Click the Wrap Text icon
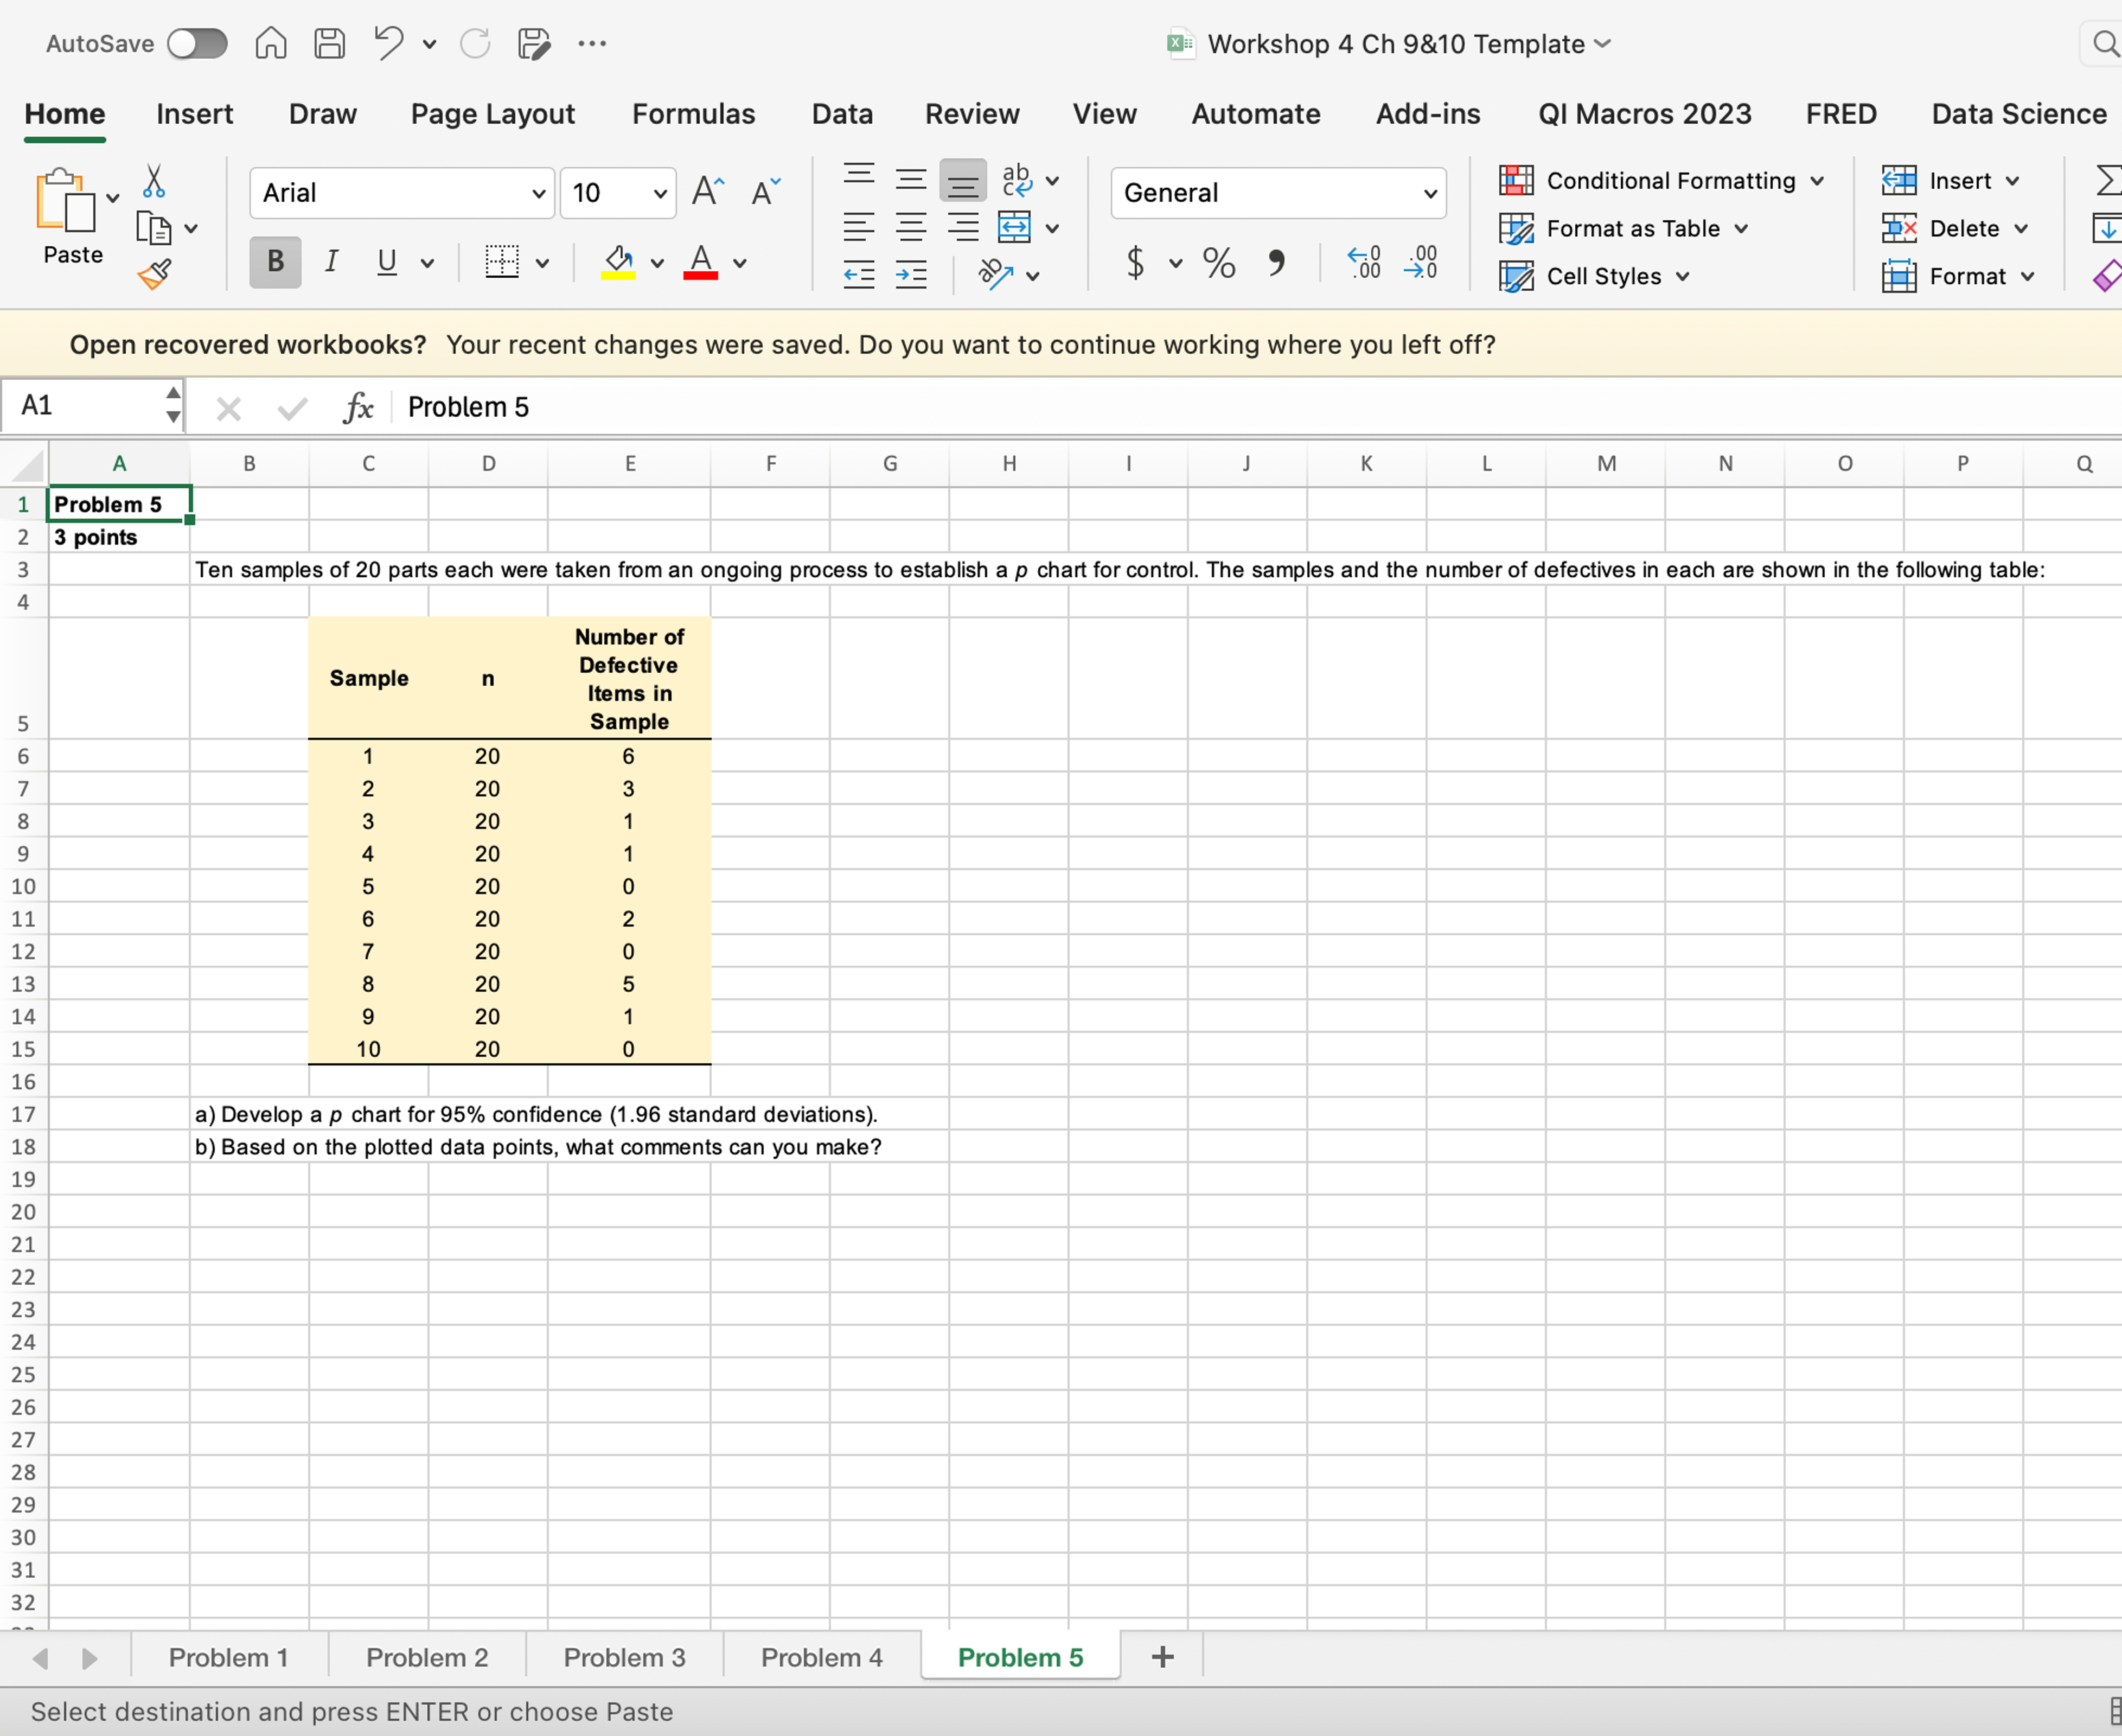This screenshot has width=2122, height=1736. point(1017,181)
